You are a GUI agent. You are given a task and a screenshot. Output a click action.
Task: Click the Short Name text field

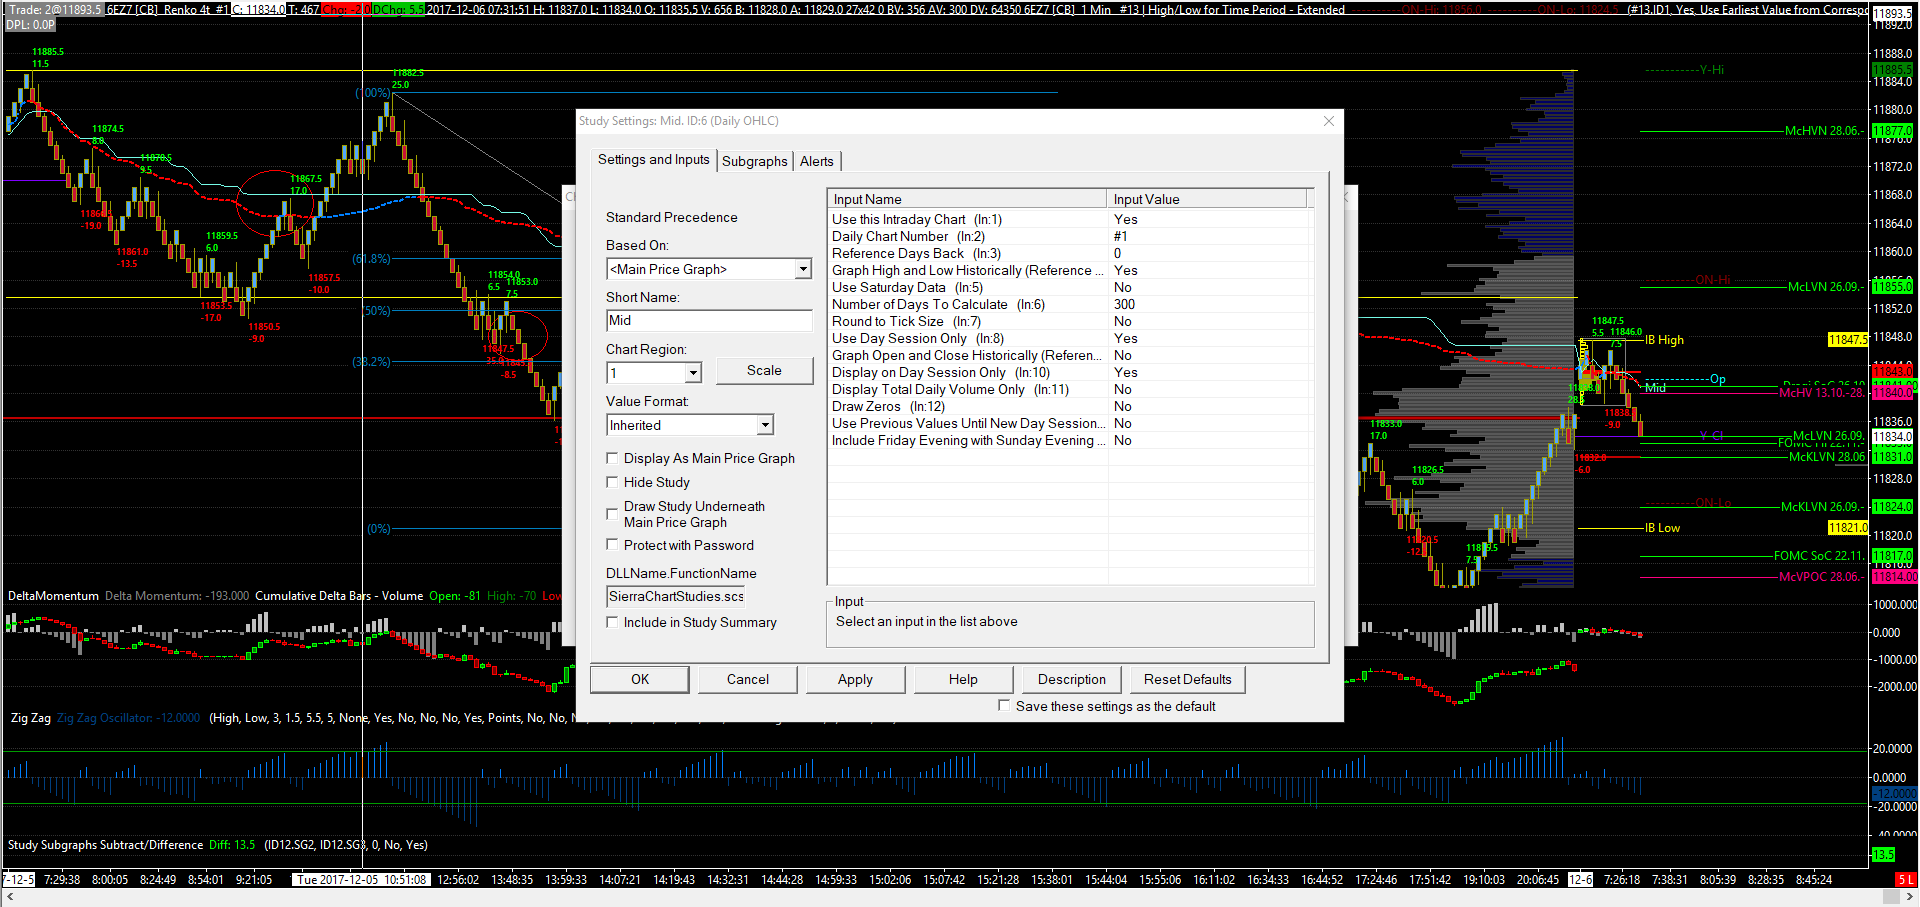point(708,321)
